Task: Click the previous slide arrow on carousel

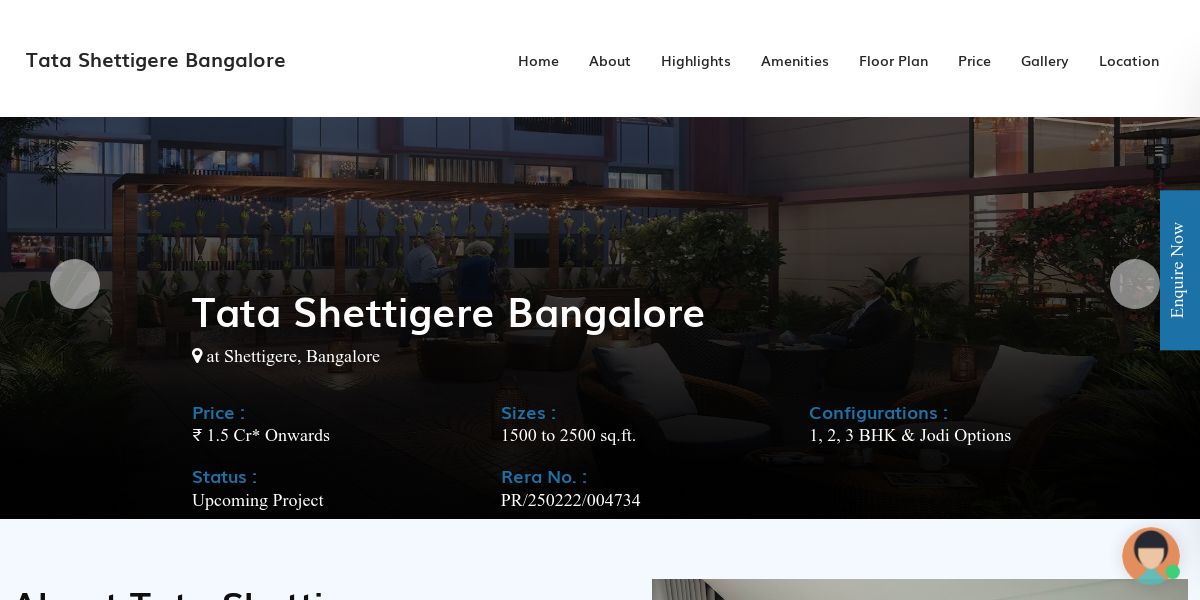Action: [75, 284]
